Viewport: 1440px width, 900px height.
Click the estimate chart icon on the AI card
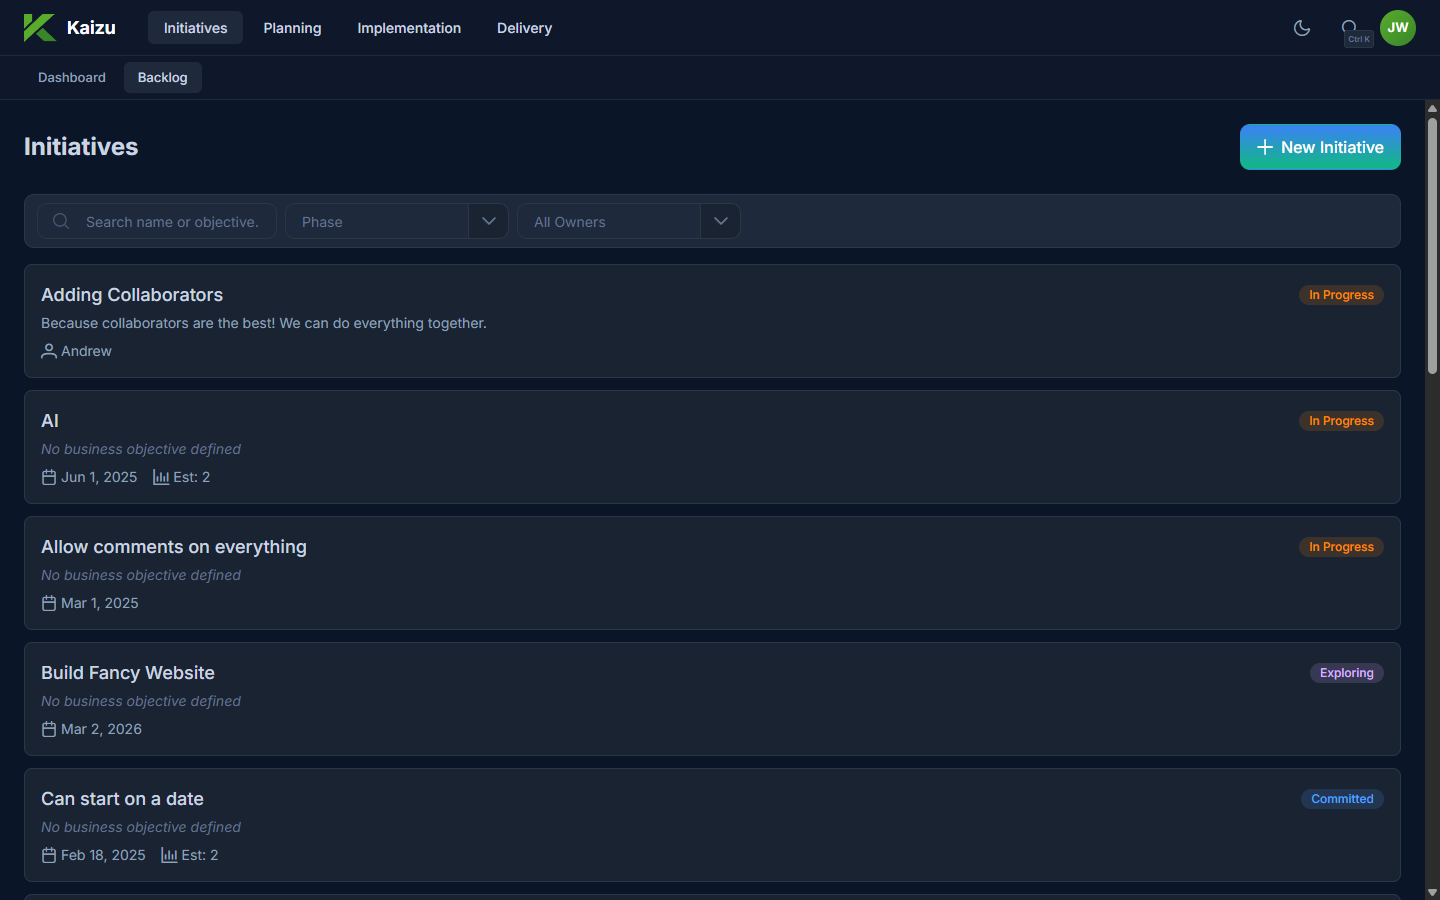point(160,477)
